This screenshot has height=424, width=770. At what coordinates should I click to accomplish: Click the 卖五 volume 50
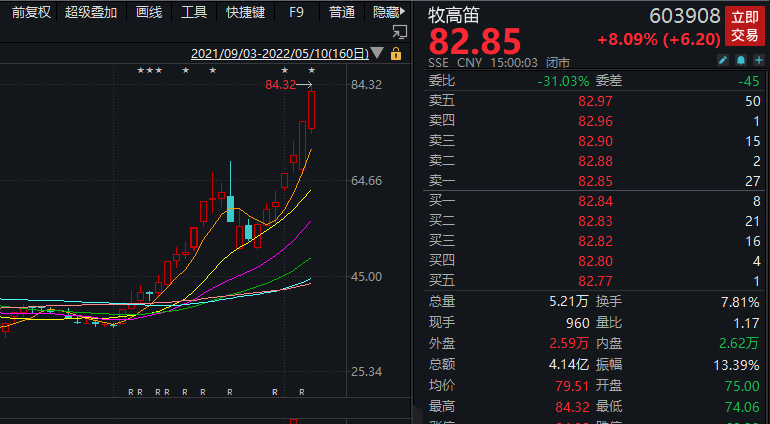pyautogui.click(x=752, y=101)
